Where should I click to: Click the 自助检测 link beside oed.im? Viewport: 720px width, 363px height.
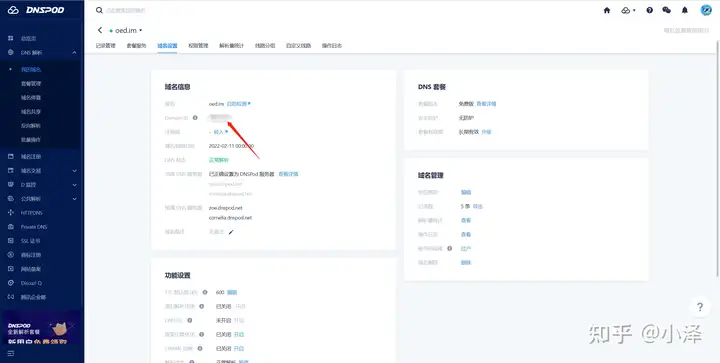239,104
